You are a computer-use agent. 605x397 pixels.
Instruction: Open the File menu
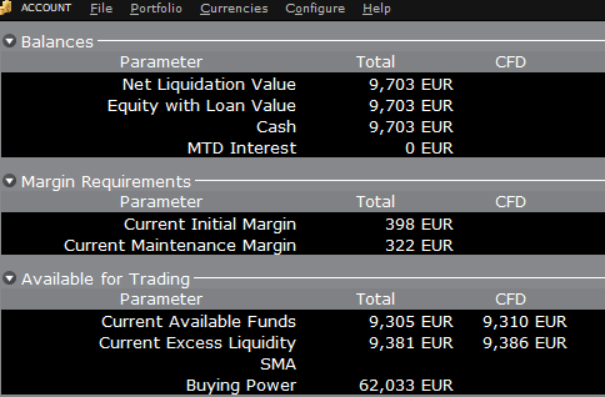tap(101, 8)
